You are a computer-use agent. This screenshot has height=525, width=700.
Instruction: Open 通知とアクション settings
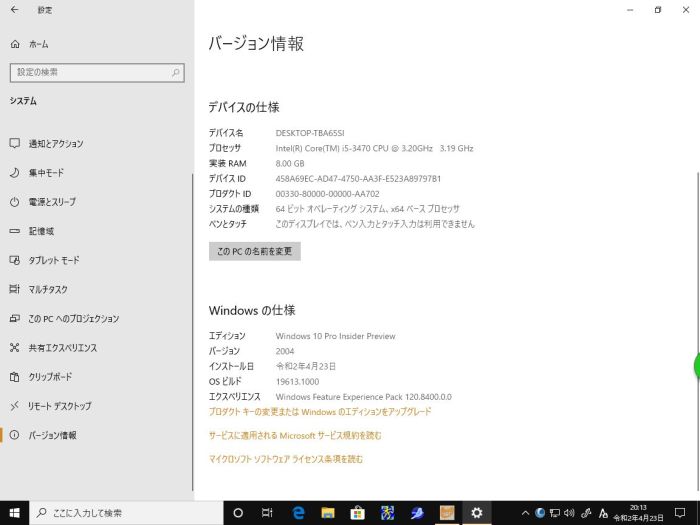56,143
